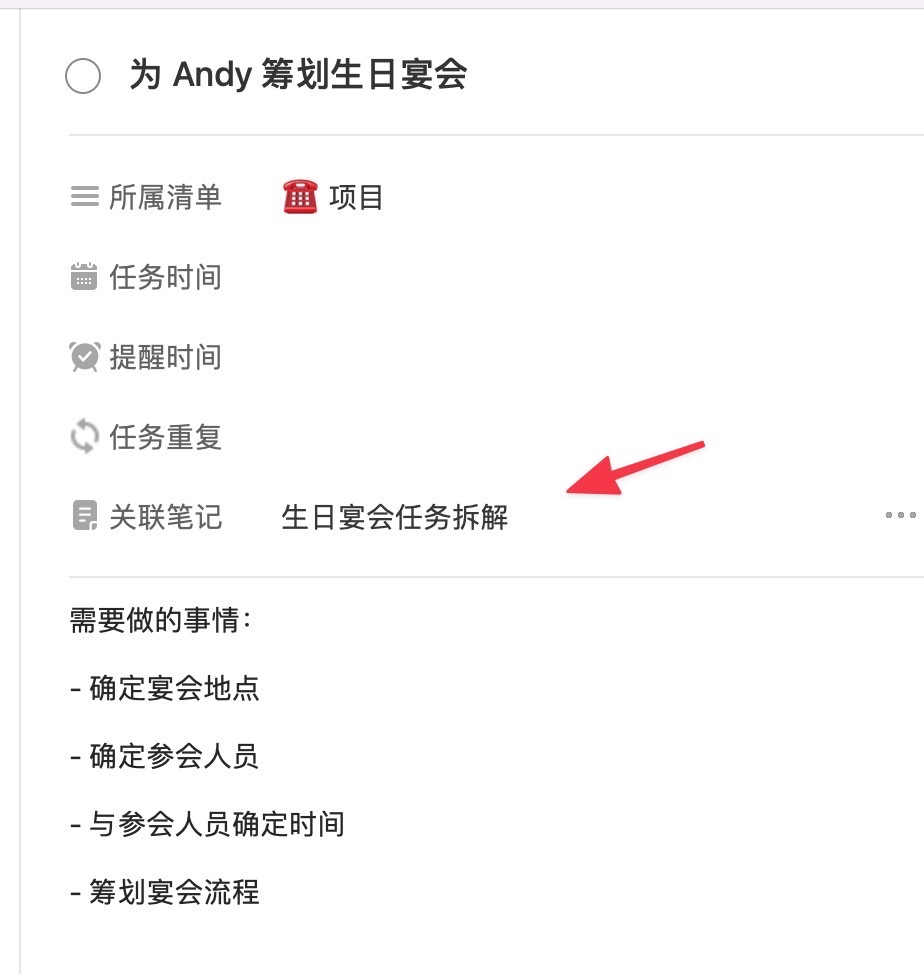Click the 所属清单 list icon

[84, 196]
